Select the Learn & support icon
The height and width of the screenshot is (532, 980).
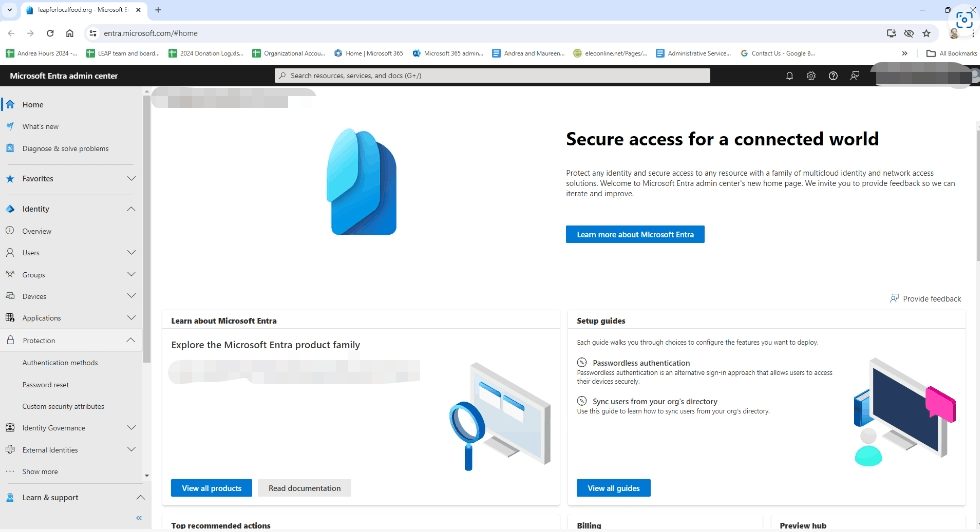(10, 498)
